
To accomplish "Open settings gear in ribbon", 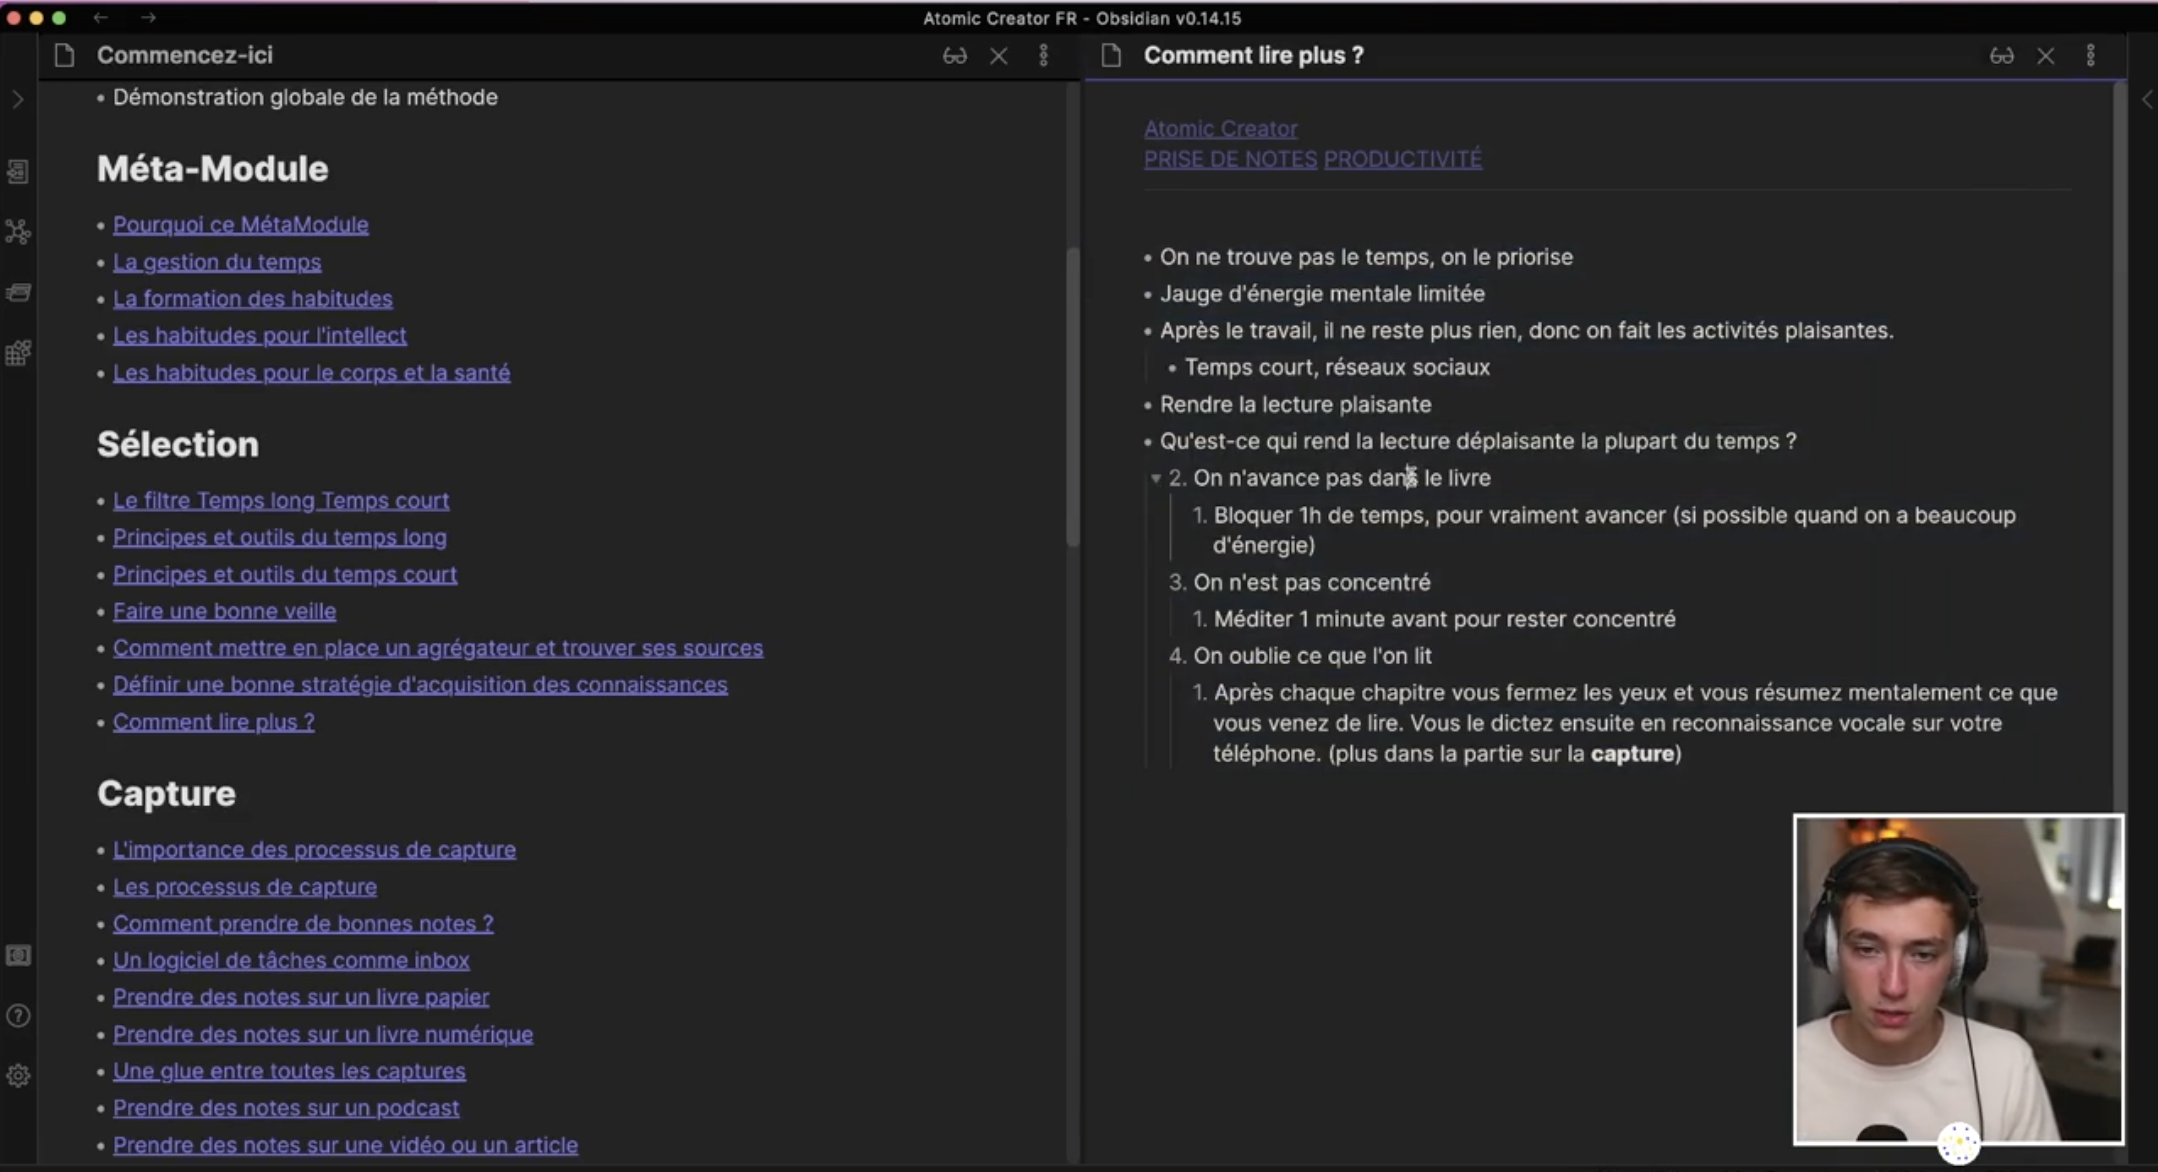I will 18,1076.
